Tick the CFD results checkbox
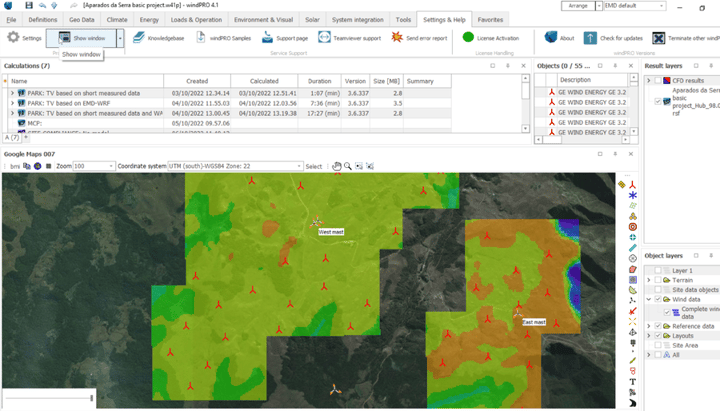Image resolution: width=720 pixels, height=411 pixels. coord(658,80)
